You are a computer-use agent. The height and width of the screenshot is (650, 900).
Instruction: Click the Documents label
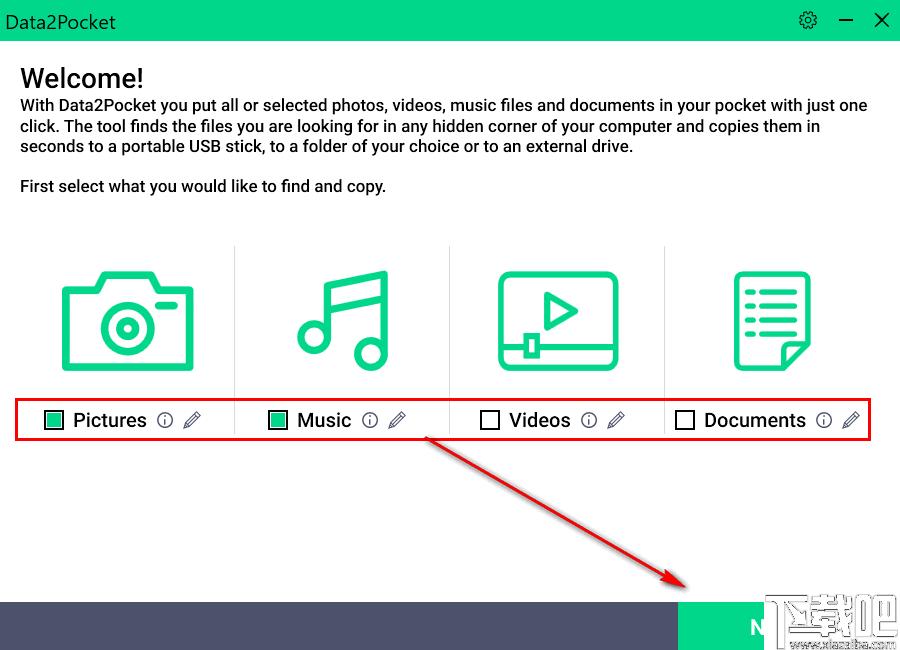click(755, 420)
